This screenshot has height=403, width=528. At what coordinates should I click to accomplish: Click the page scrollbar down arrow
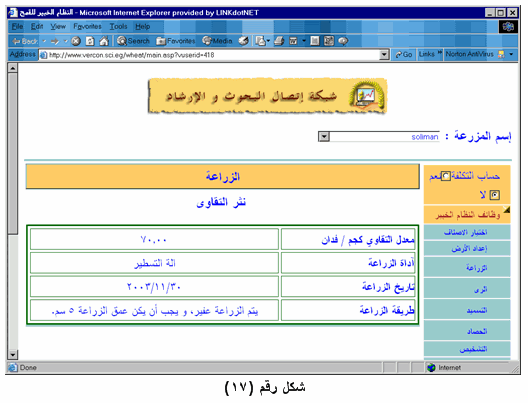[12, 355]
